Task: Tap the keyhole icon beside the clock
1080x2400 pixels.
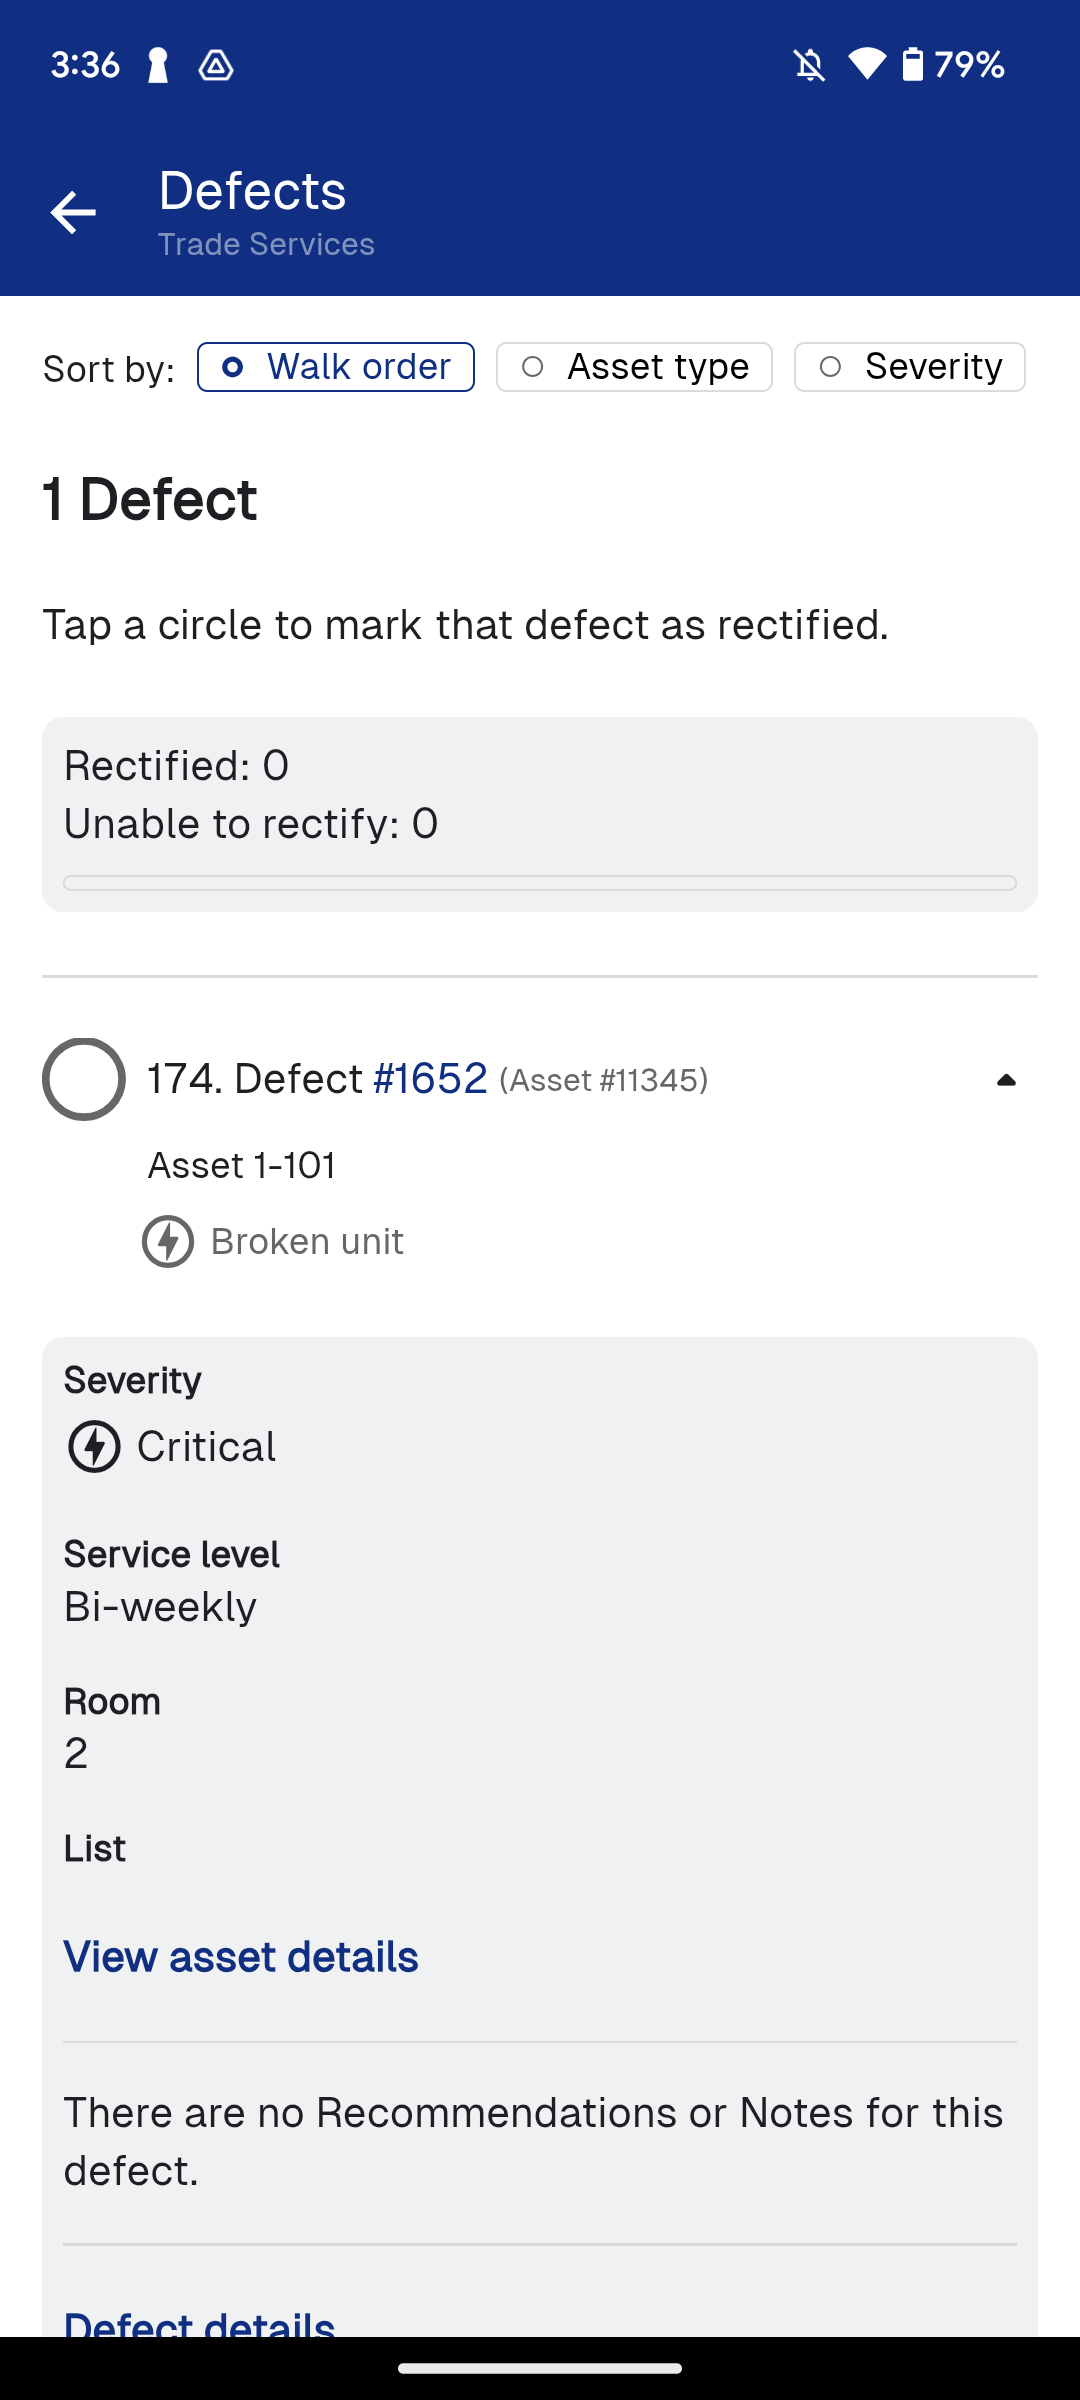Action: [x=156, y=64]
